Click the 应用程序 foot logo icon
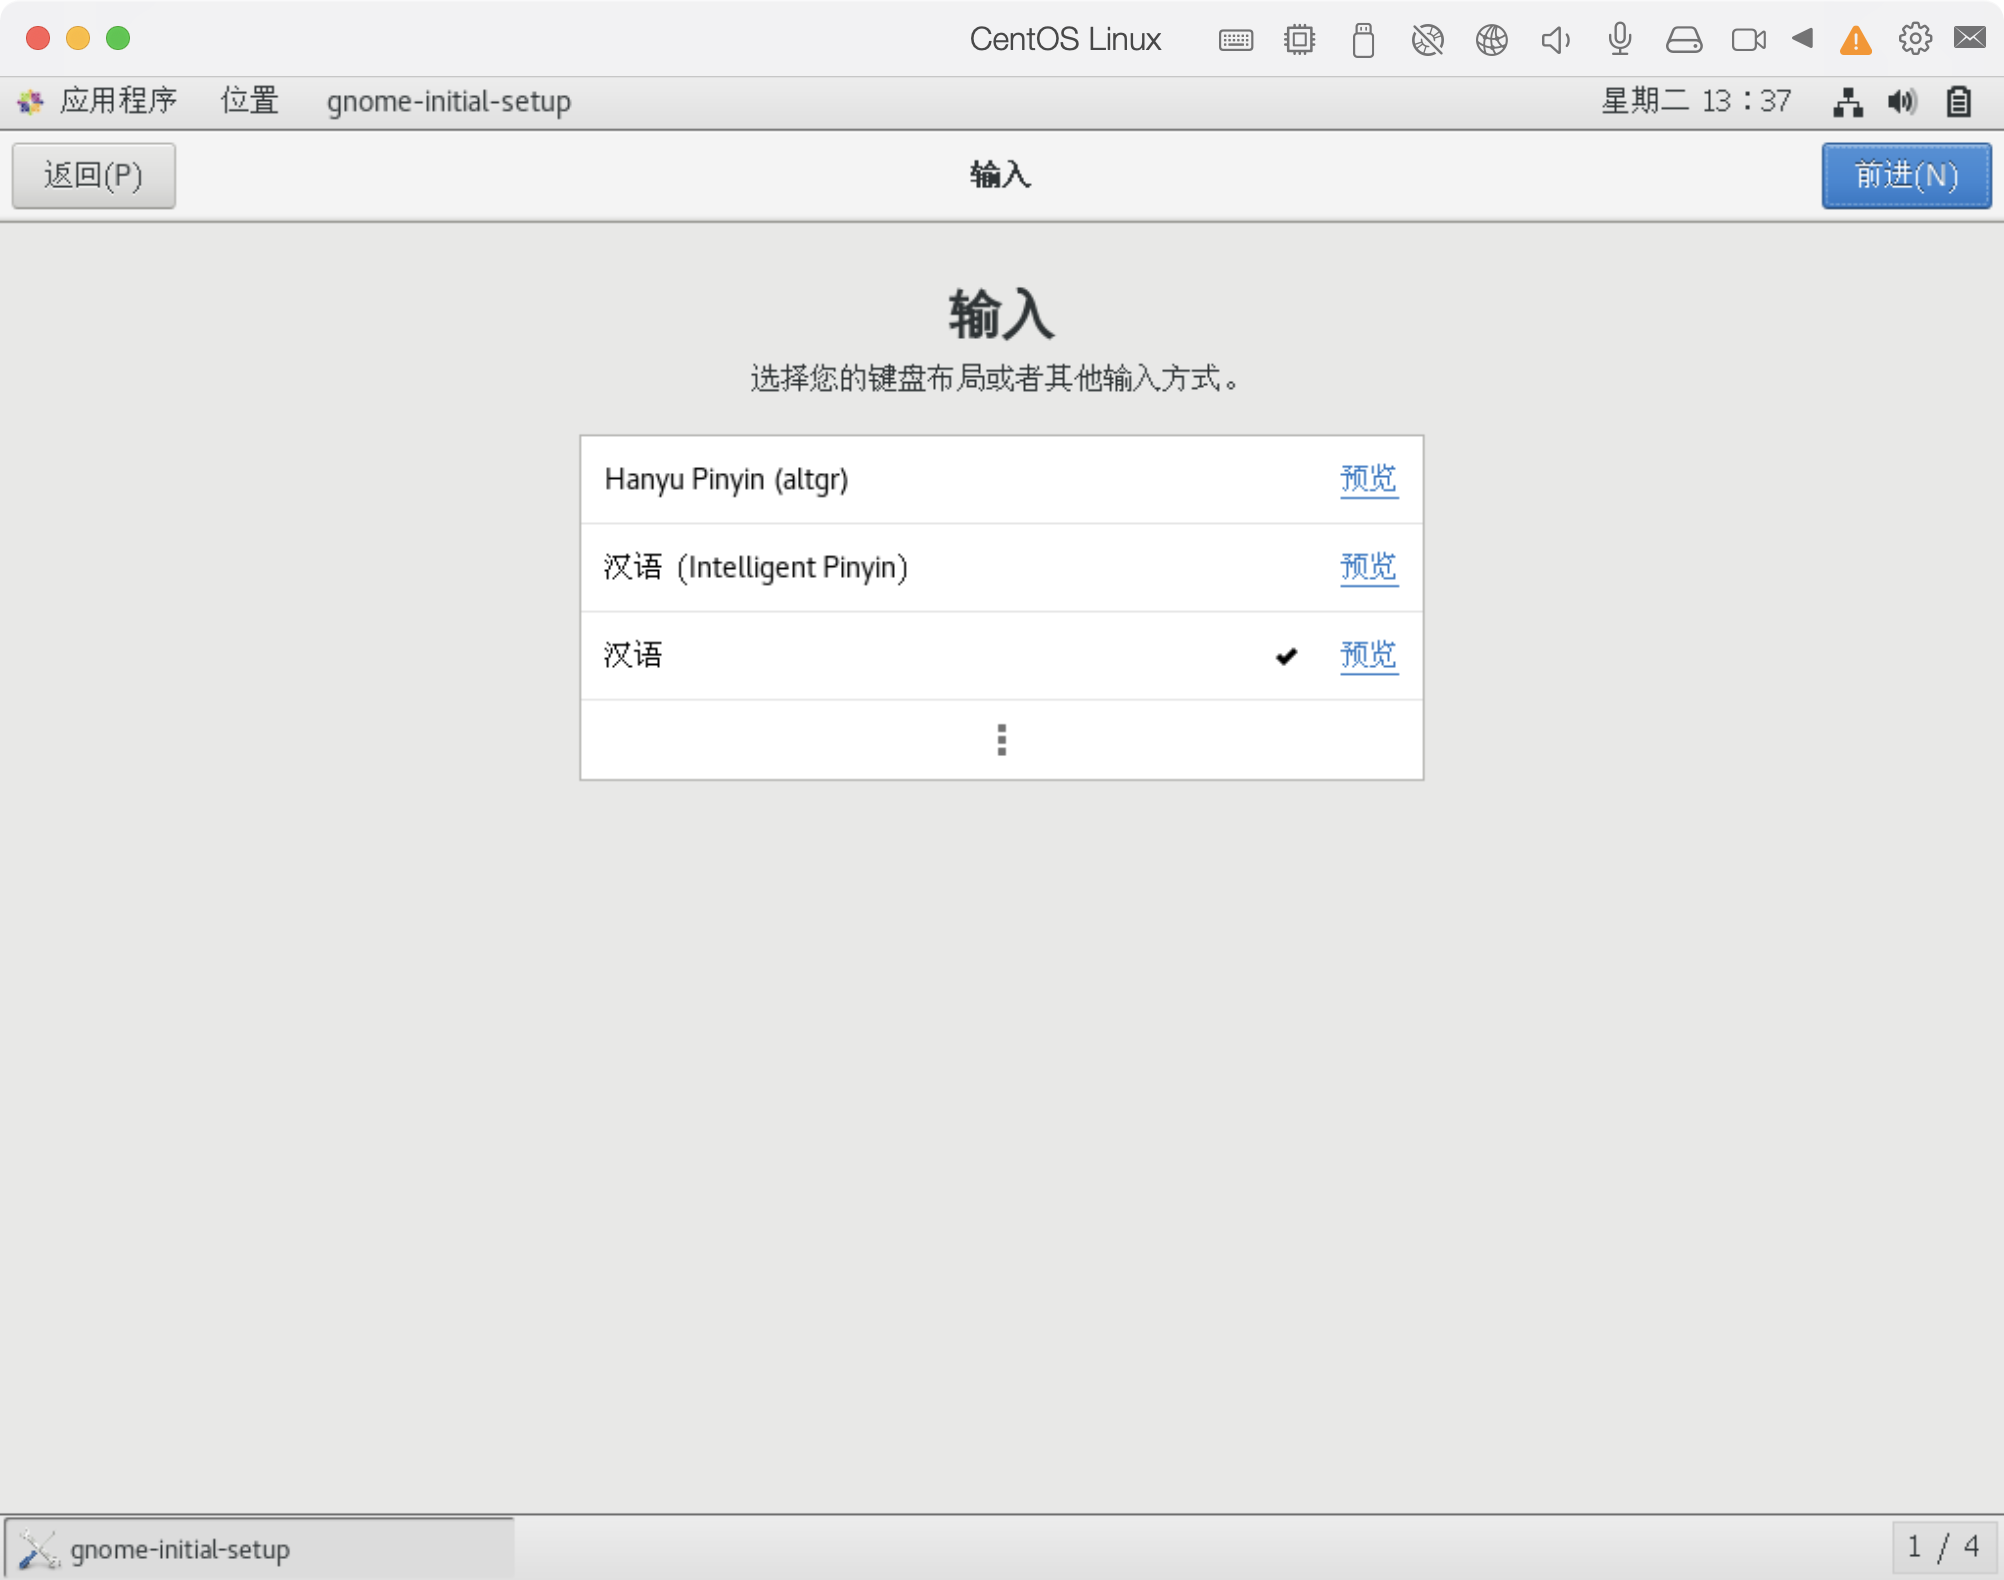Viewport: 2004px width, 1580px height. [x=31, y=101]
